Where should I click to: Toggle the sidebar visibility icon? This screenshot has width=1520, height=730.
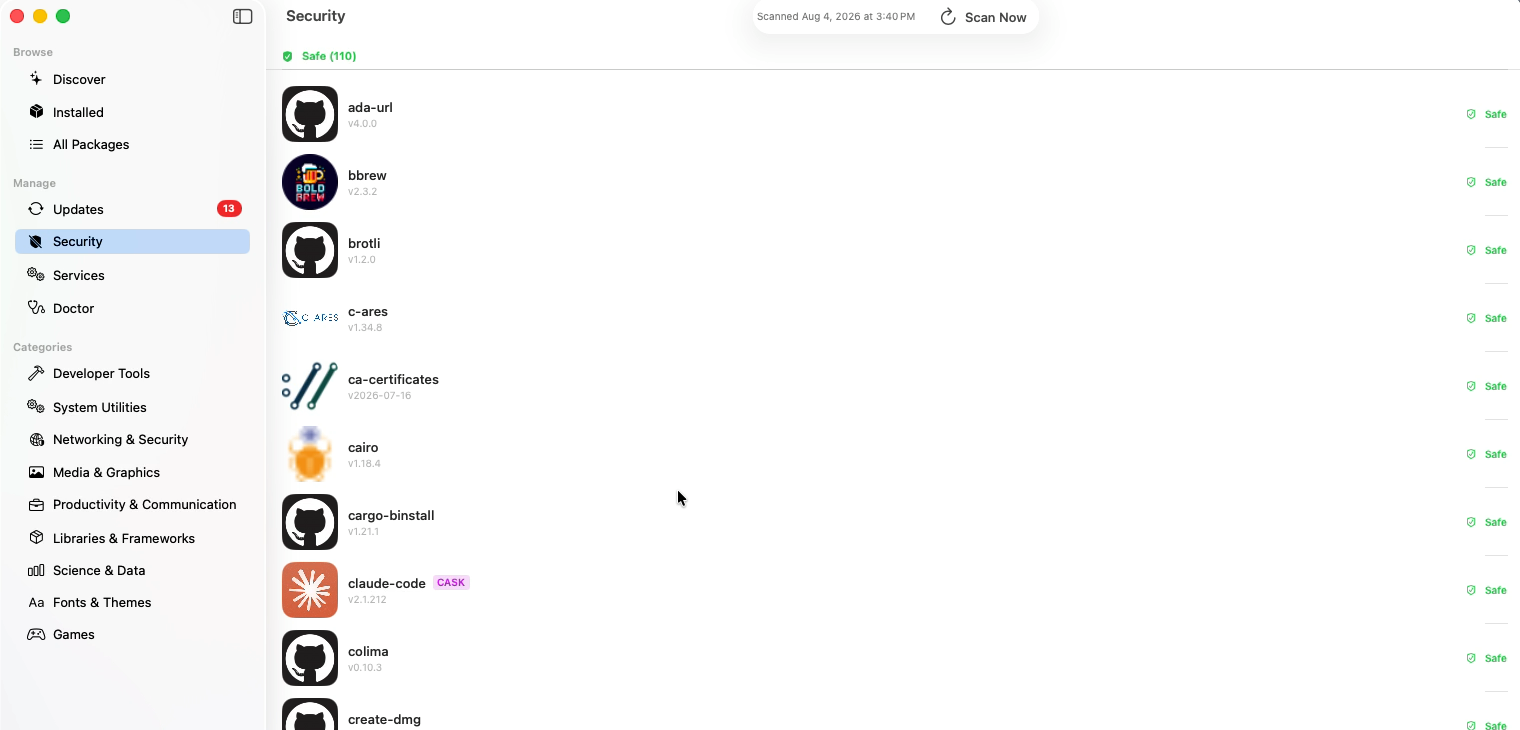243,16
